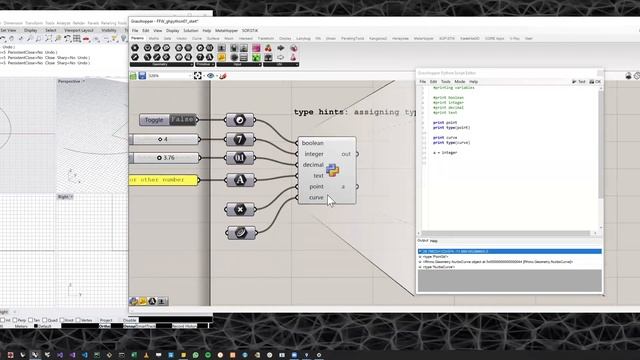The width and height of the screenshot is (640, 360).
Task: Select the Boolean parameter icon in Primitive panel
Action: pyautogui.click(x=200, y=48)
